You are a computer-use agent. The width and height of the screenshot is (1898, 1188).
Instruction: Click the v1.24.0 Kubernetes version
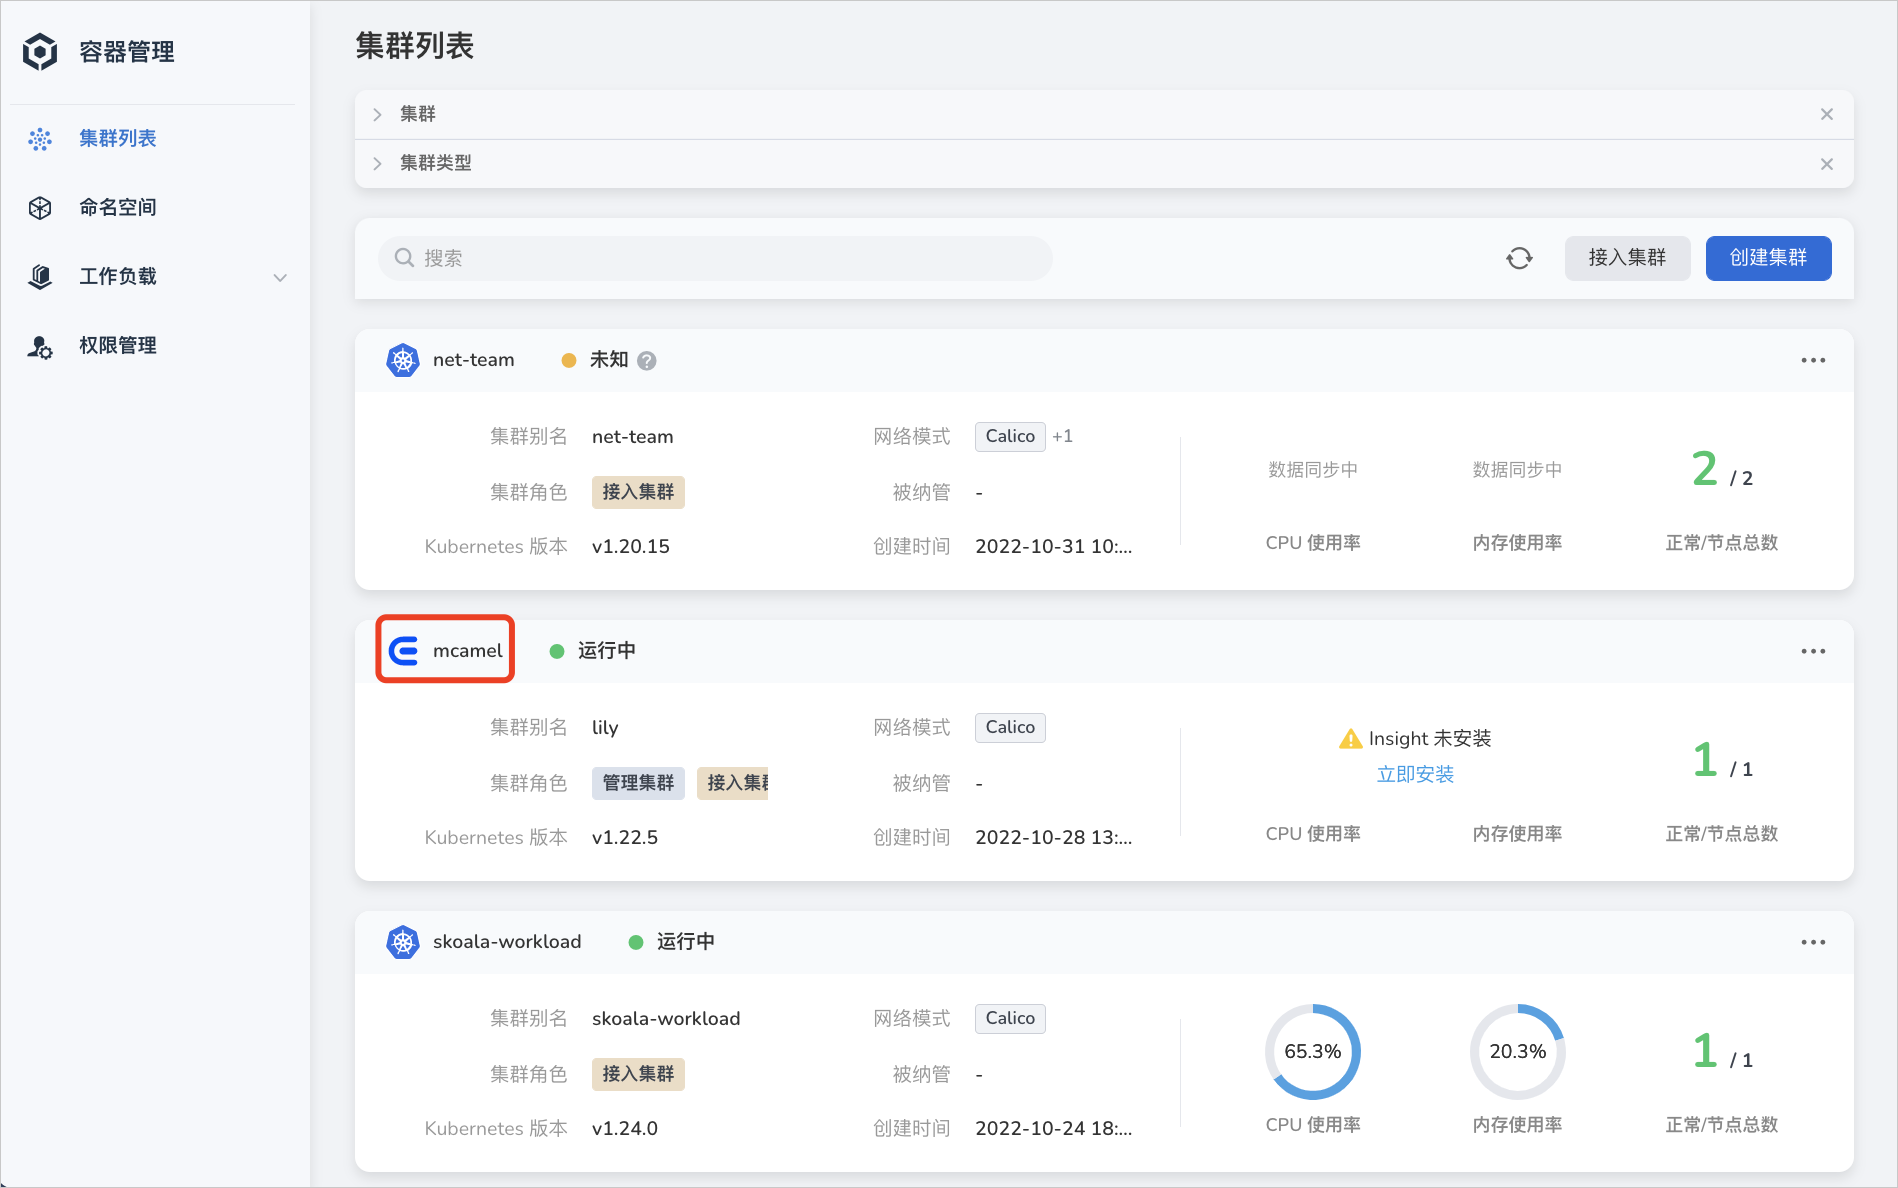(624, 1129)
